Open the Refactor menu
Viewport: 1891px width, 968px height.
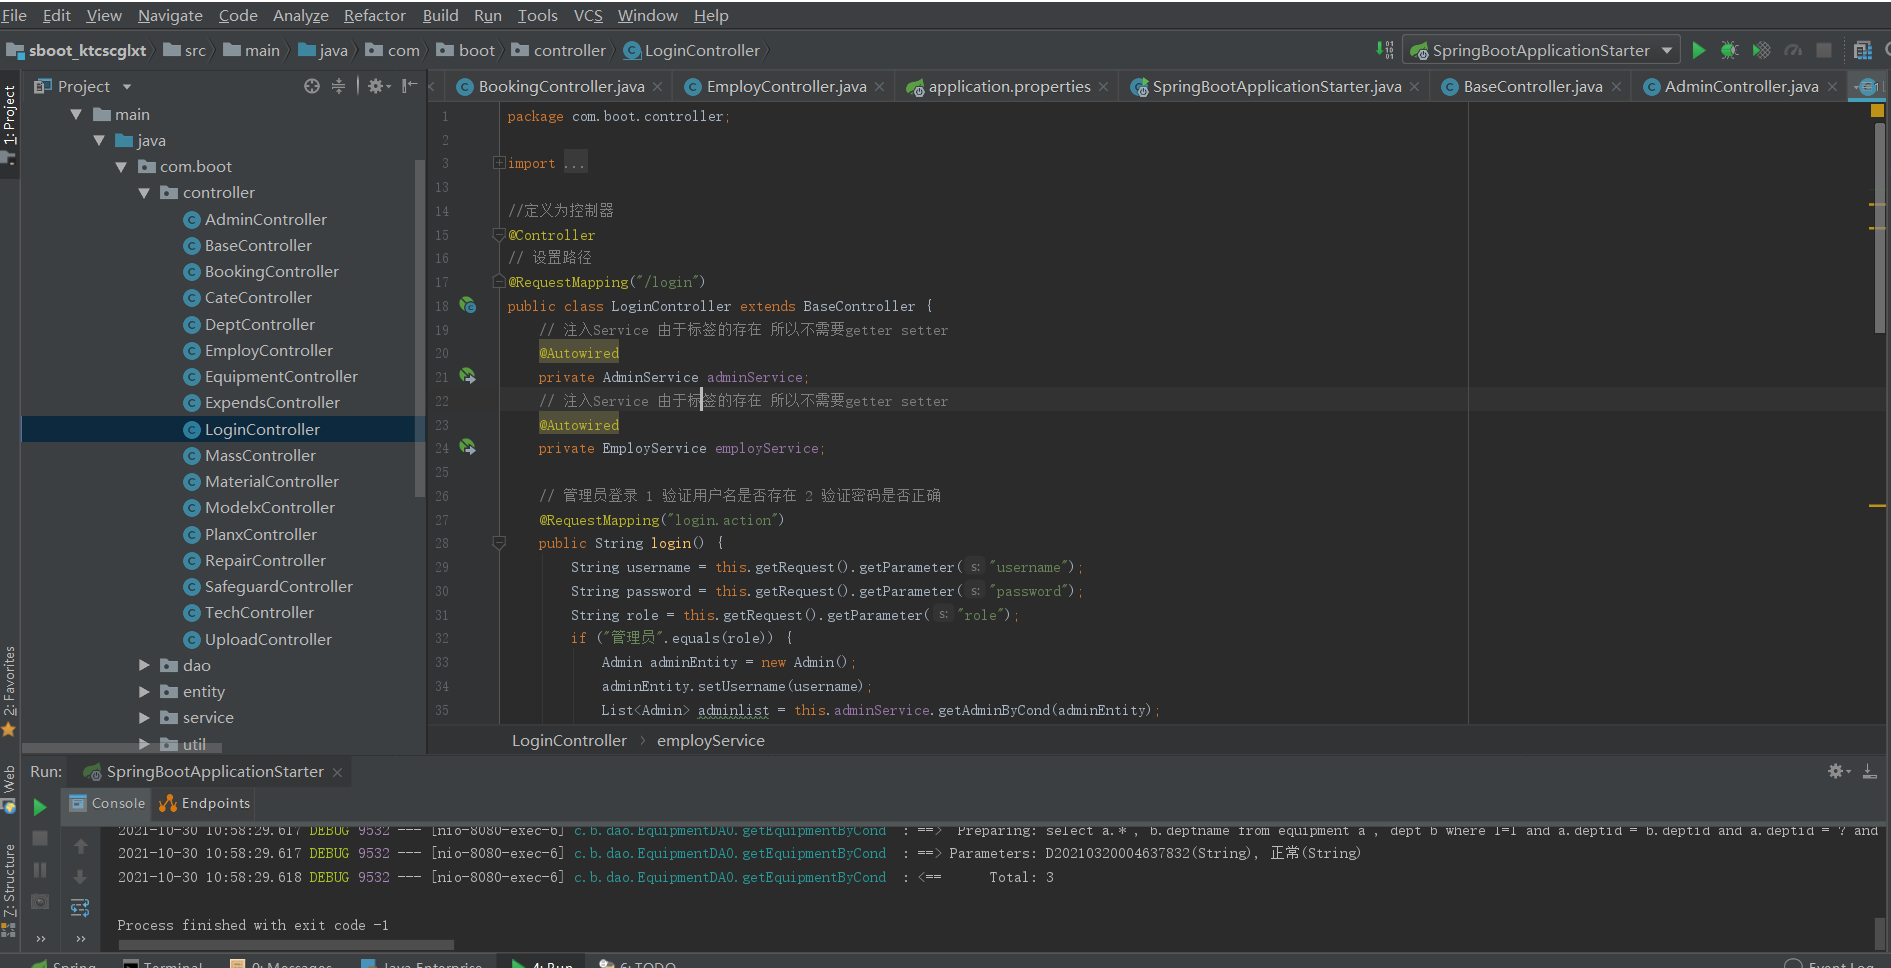[x=374, y=15]
